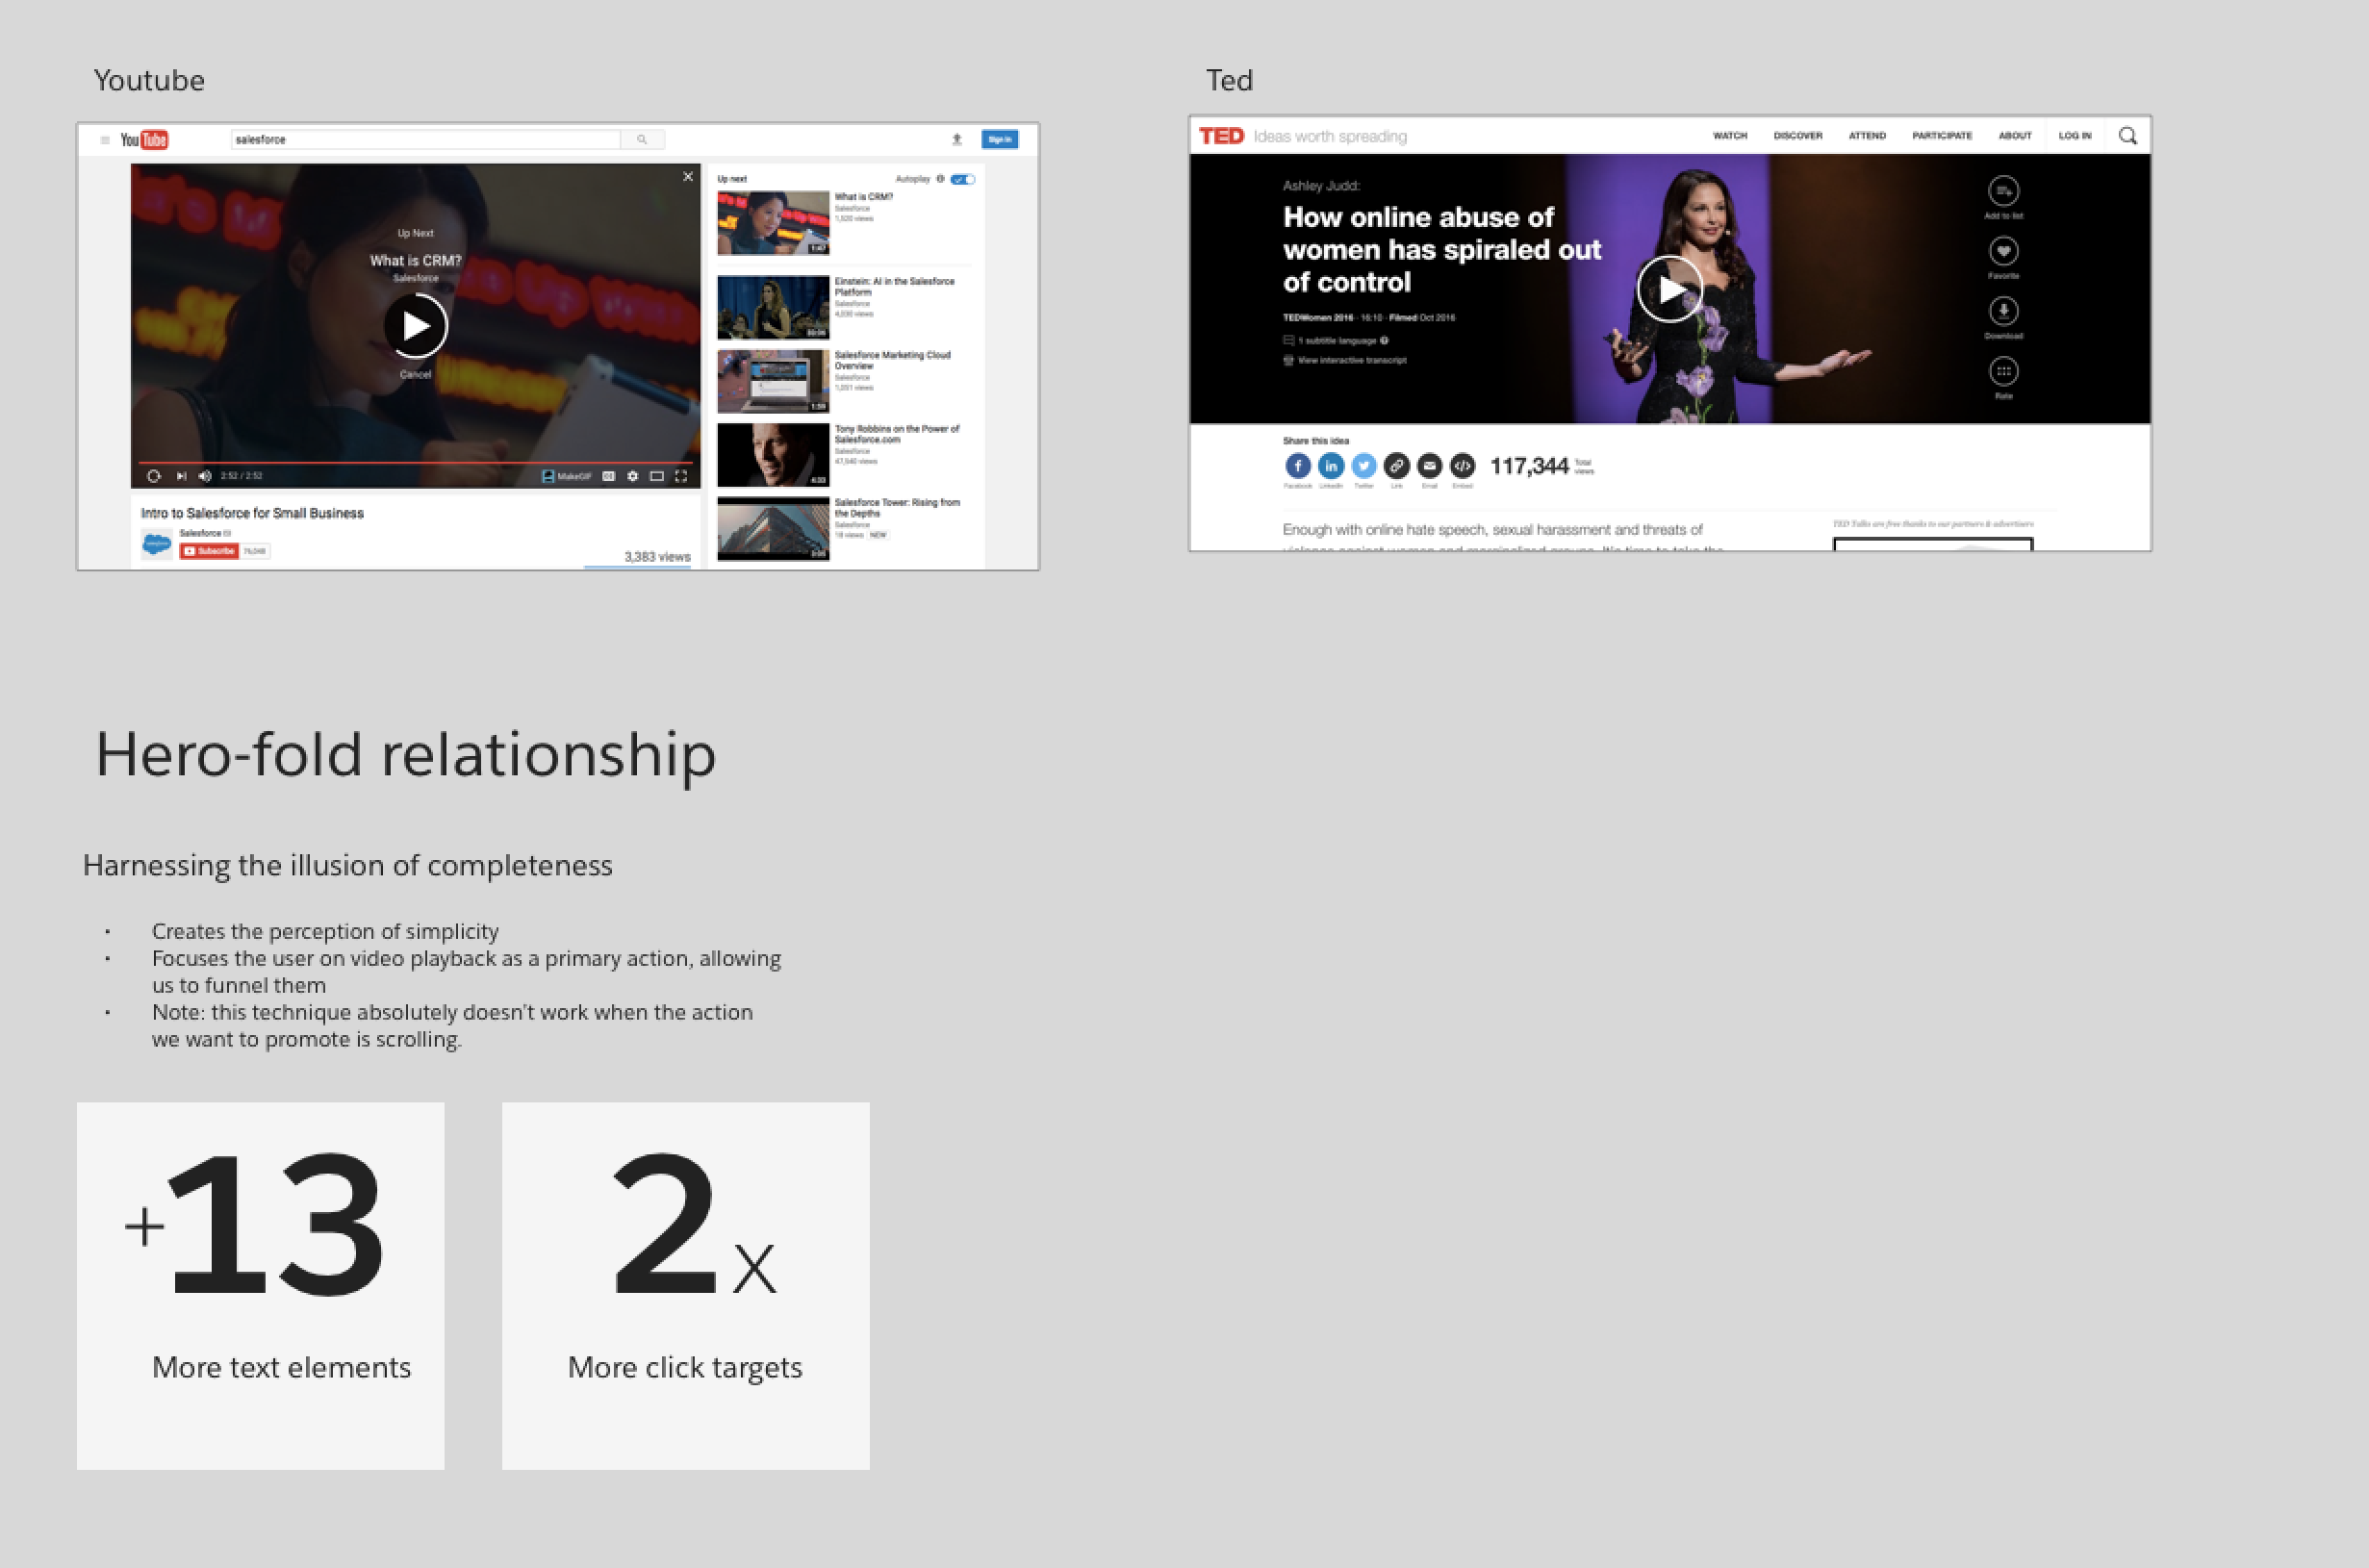The width and height of the screenshot is (2369, 1568).
Task: Mute the YouTube video volume
Action: point(205,476)
